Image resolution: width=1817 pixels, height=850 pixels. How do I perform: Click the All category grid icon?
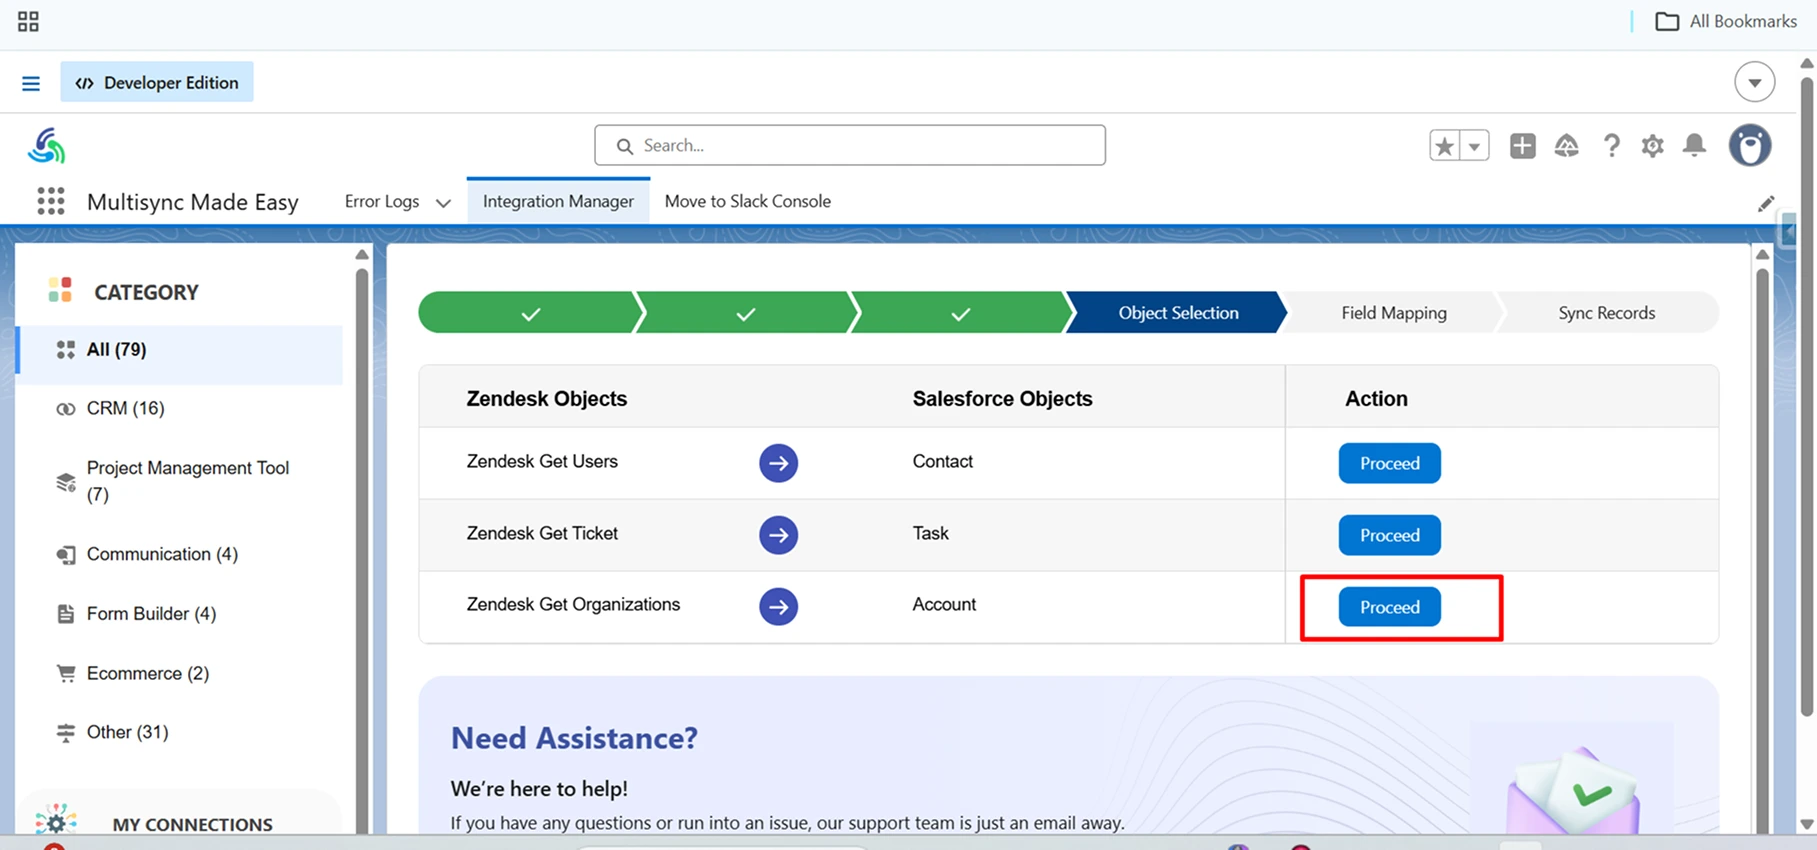tap(66, 350)
